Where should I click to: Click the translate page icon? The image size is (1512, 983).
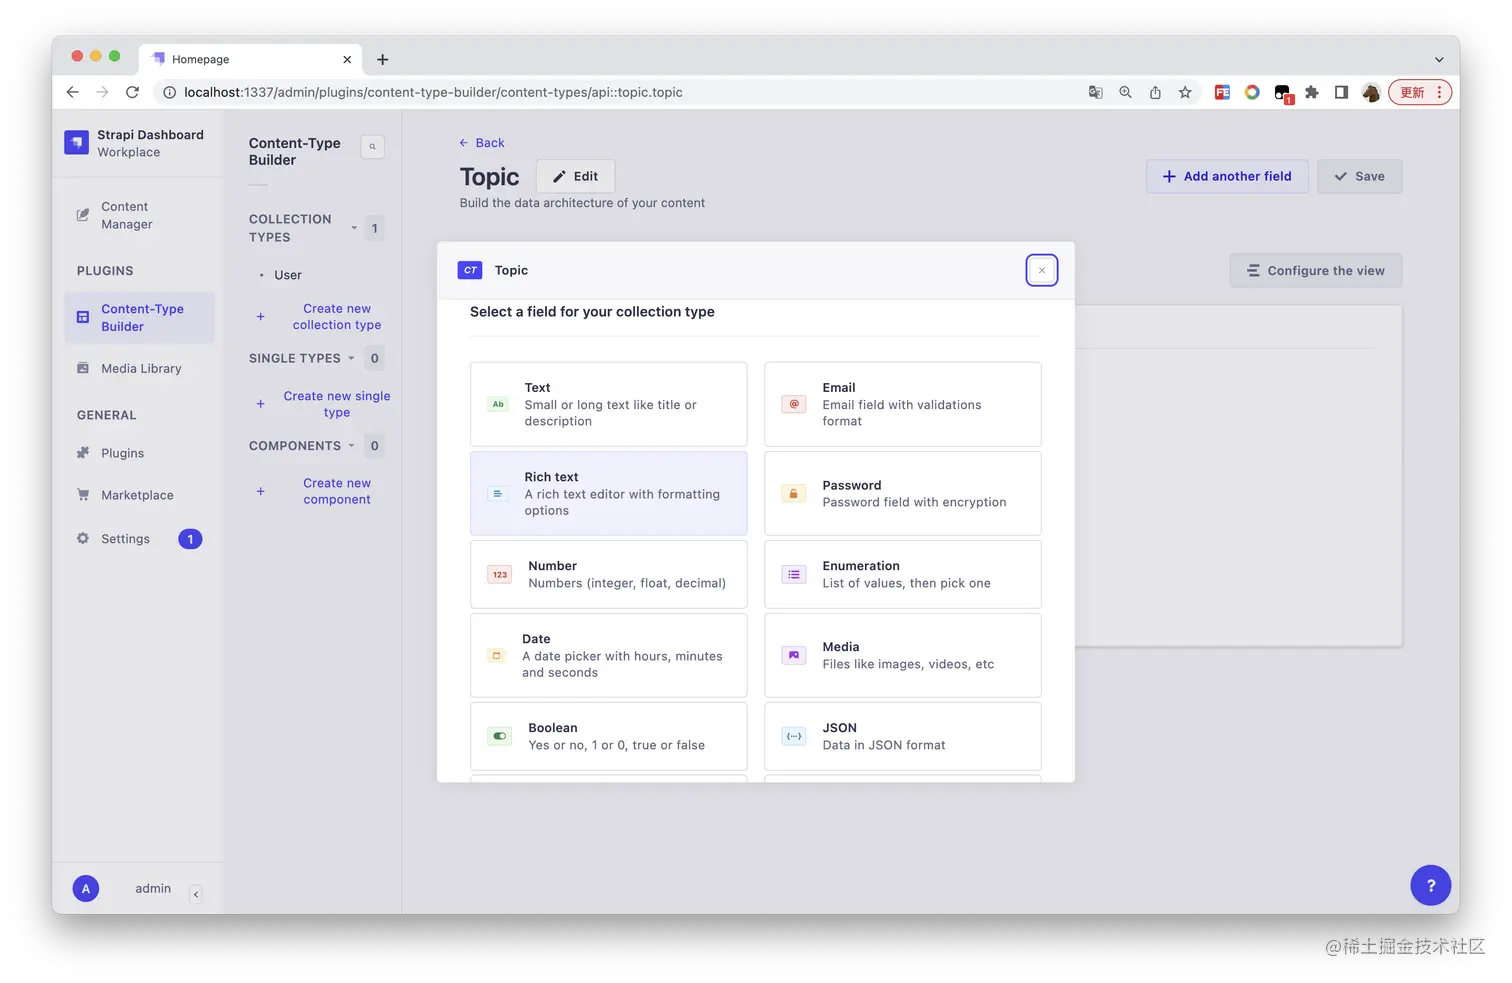point(1096,92)
